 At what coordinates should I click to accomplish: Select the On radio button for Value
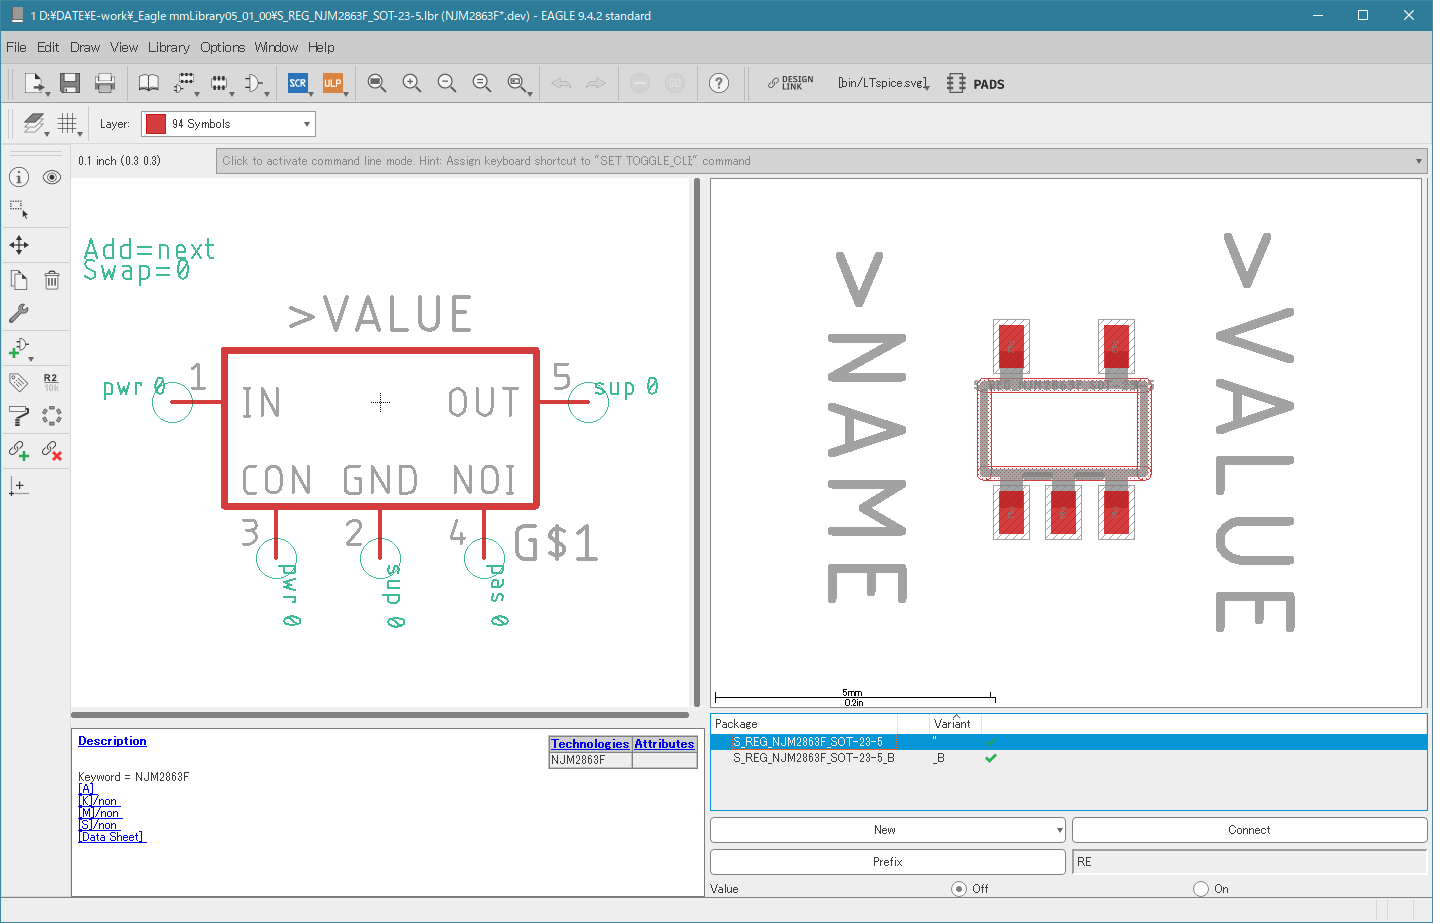coord(1201,888)
